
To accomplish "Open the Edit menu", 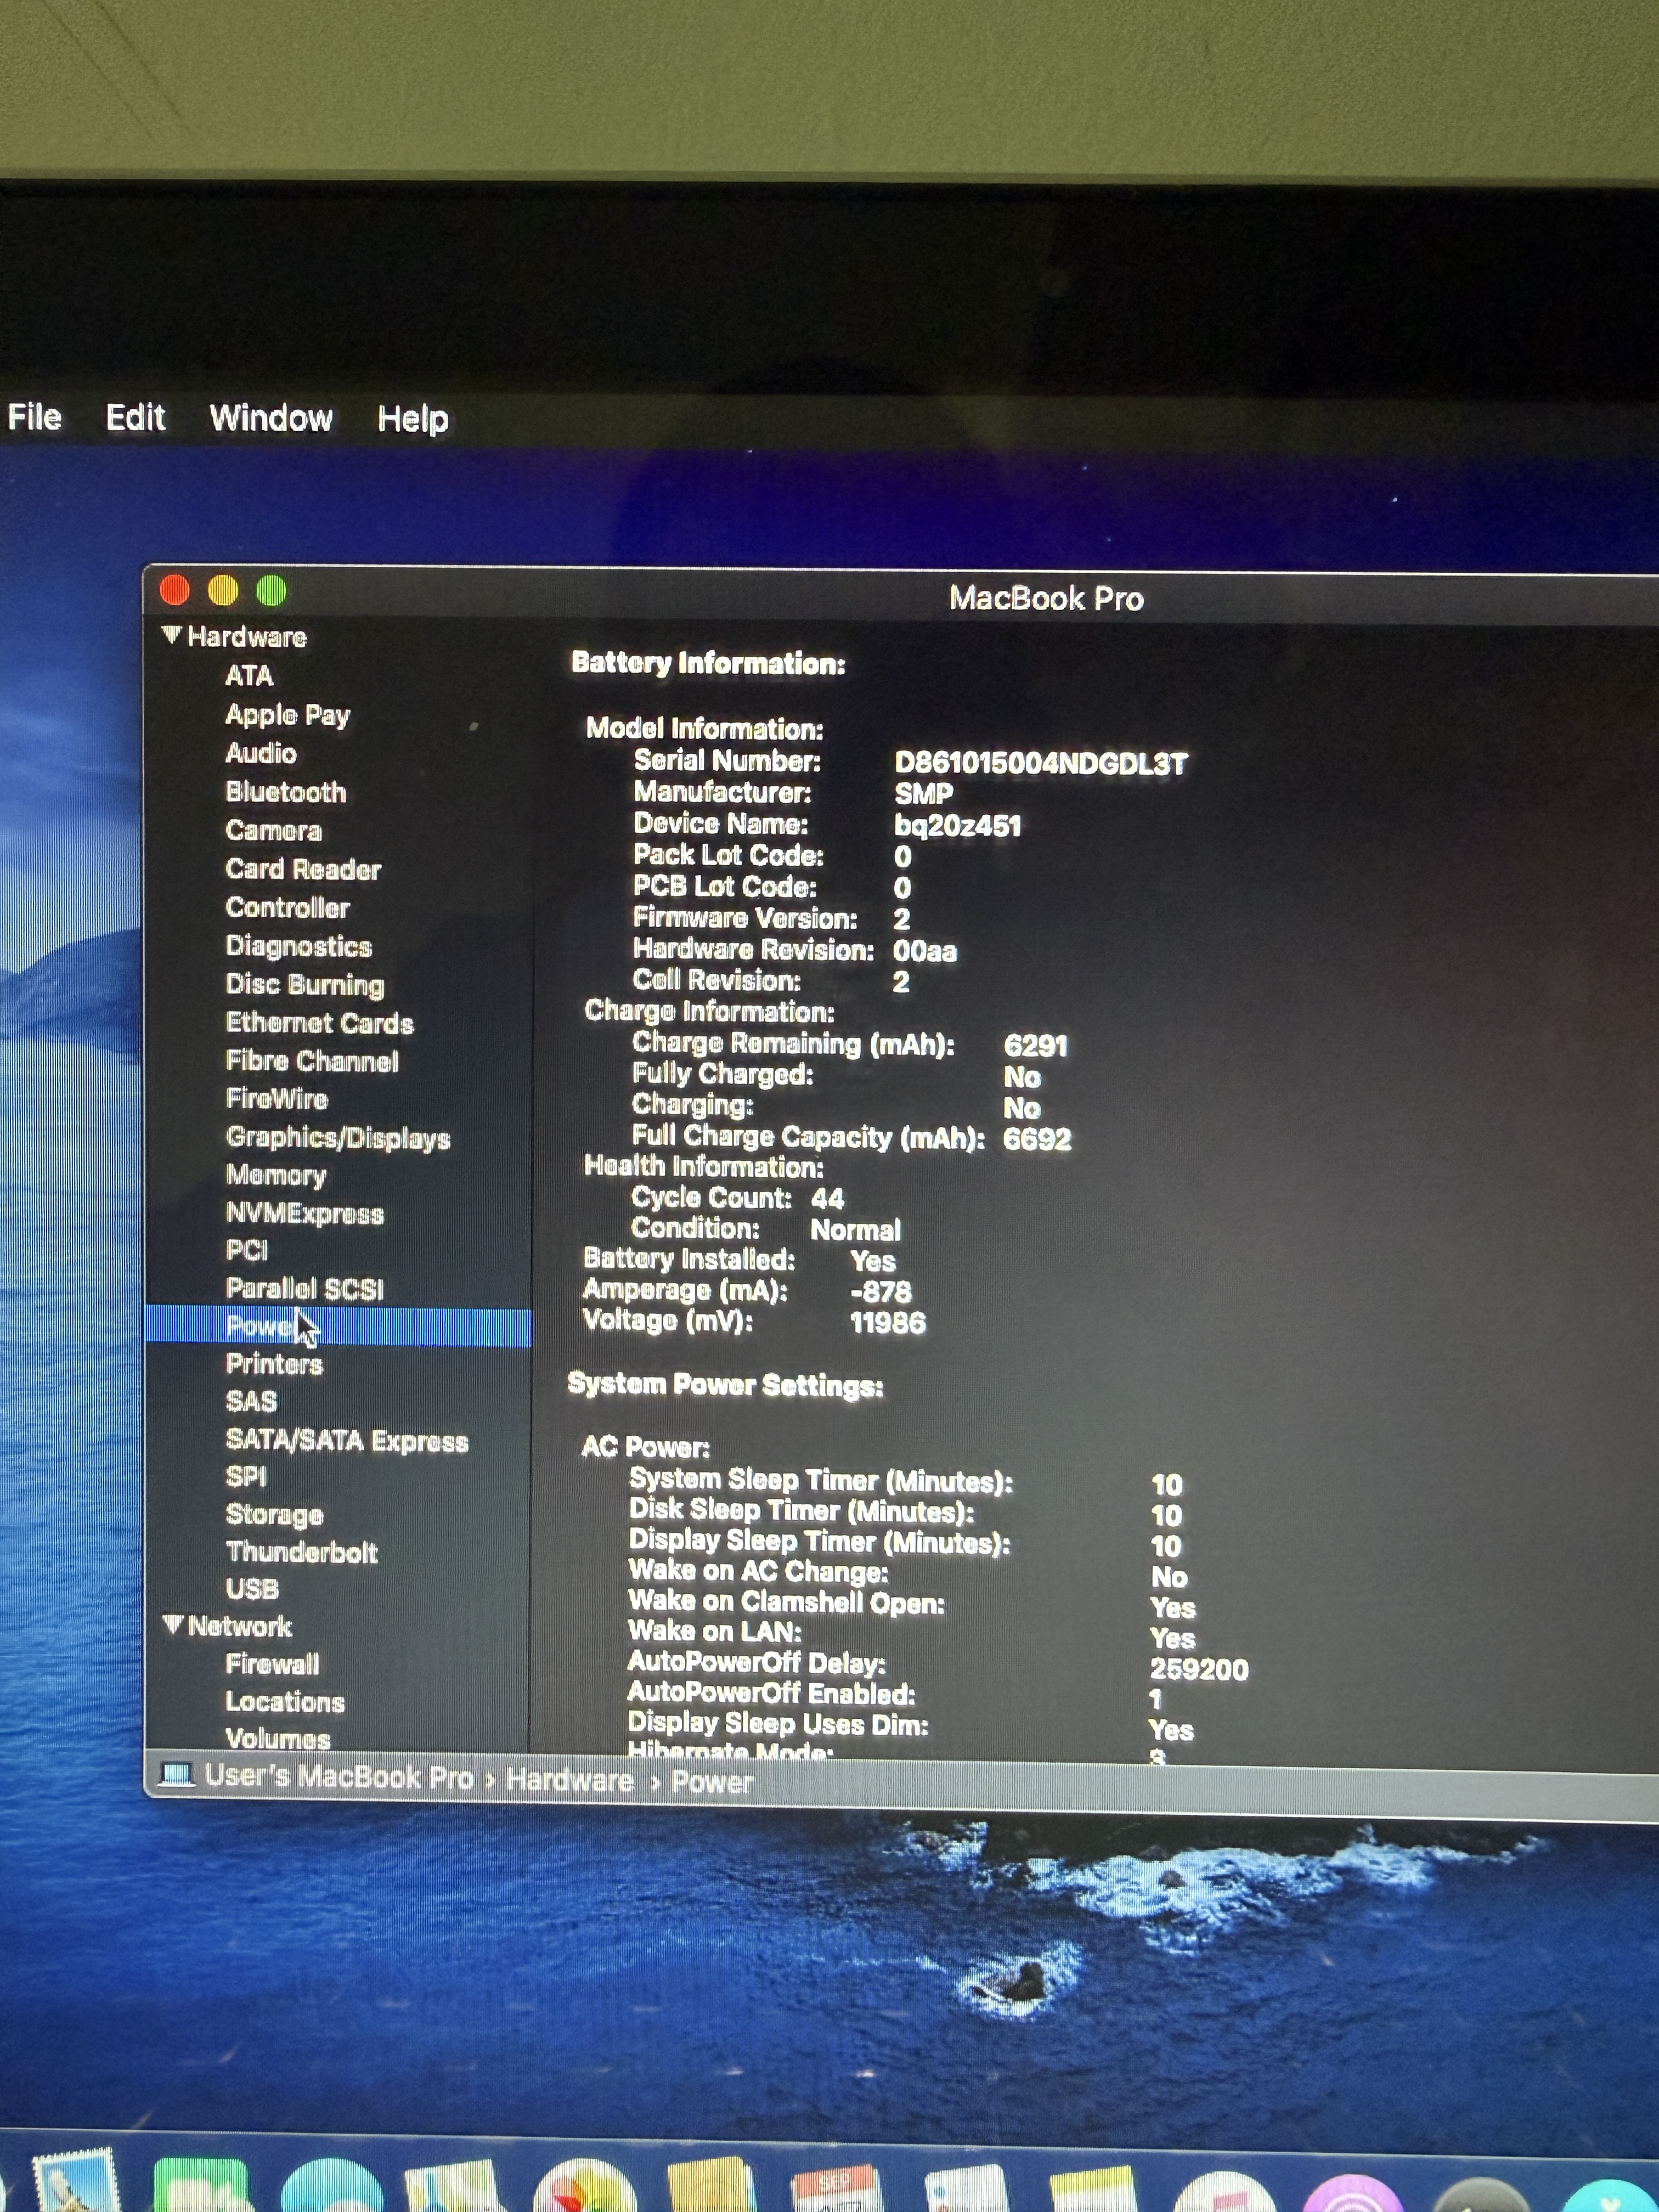I will click(135, 417).
